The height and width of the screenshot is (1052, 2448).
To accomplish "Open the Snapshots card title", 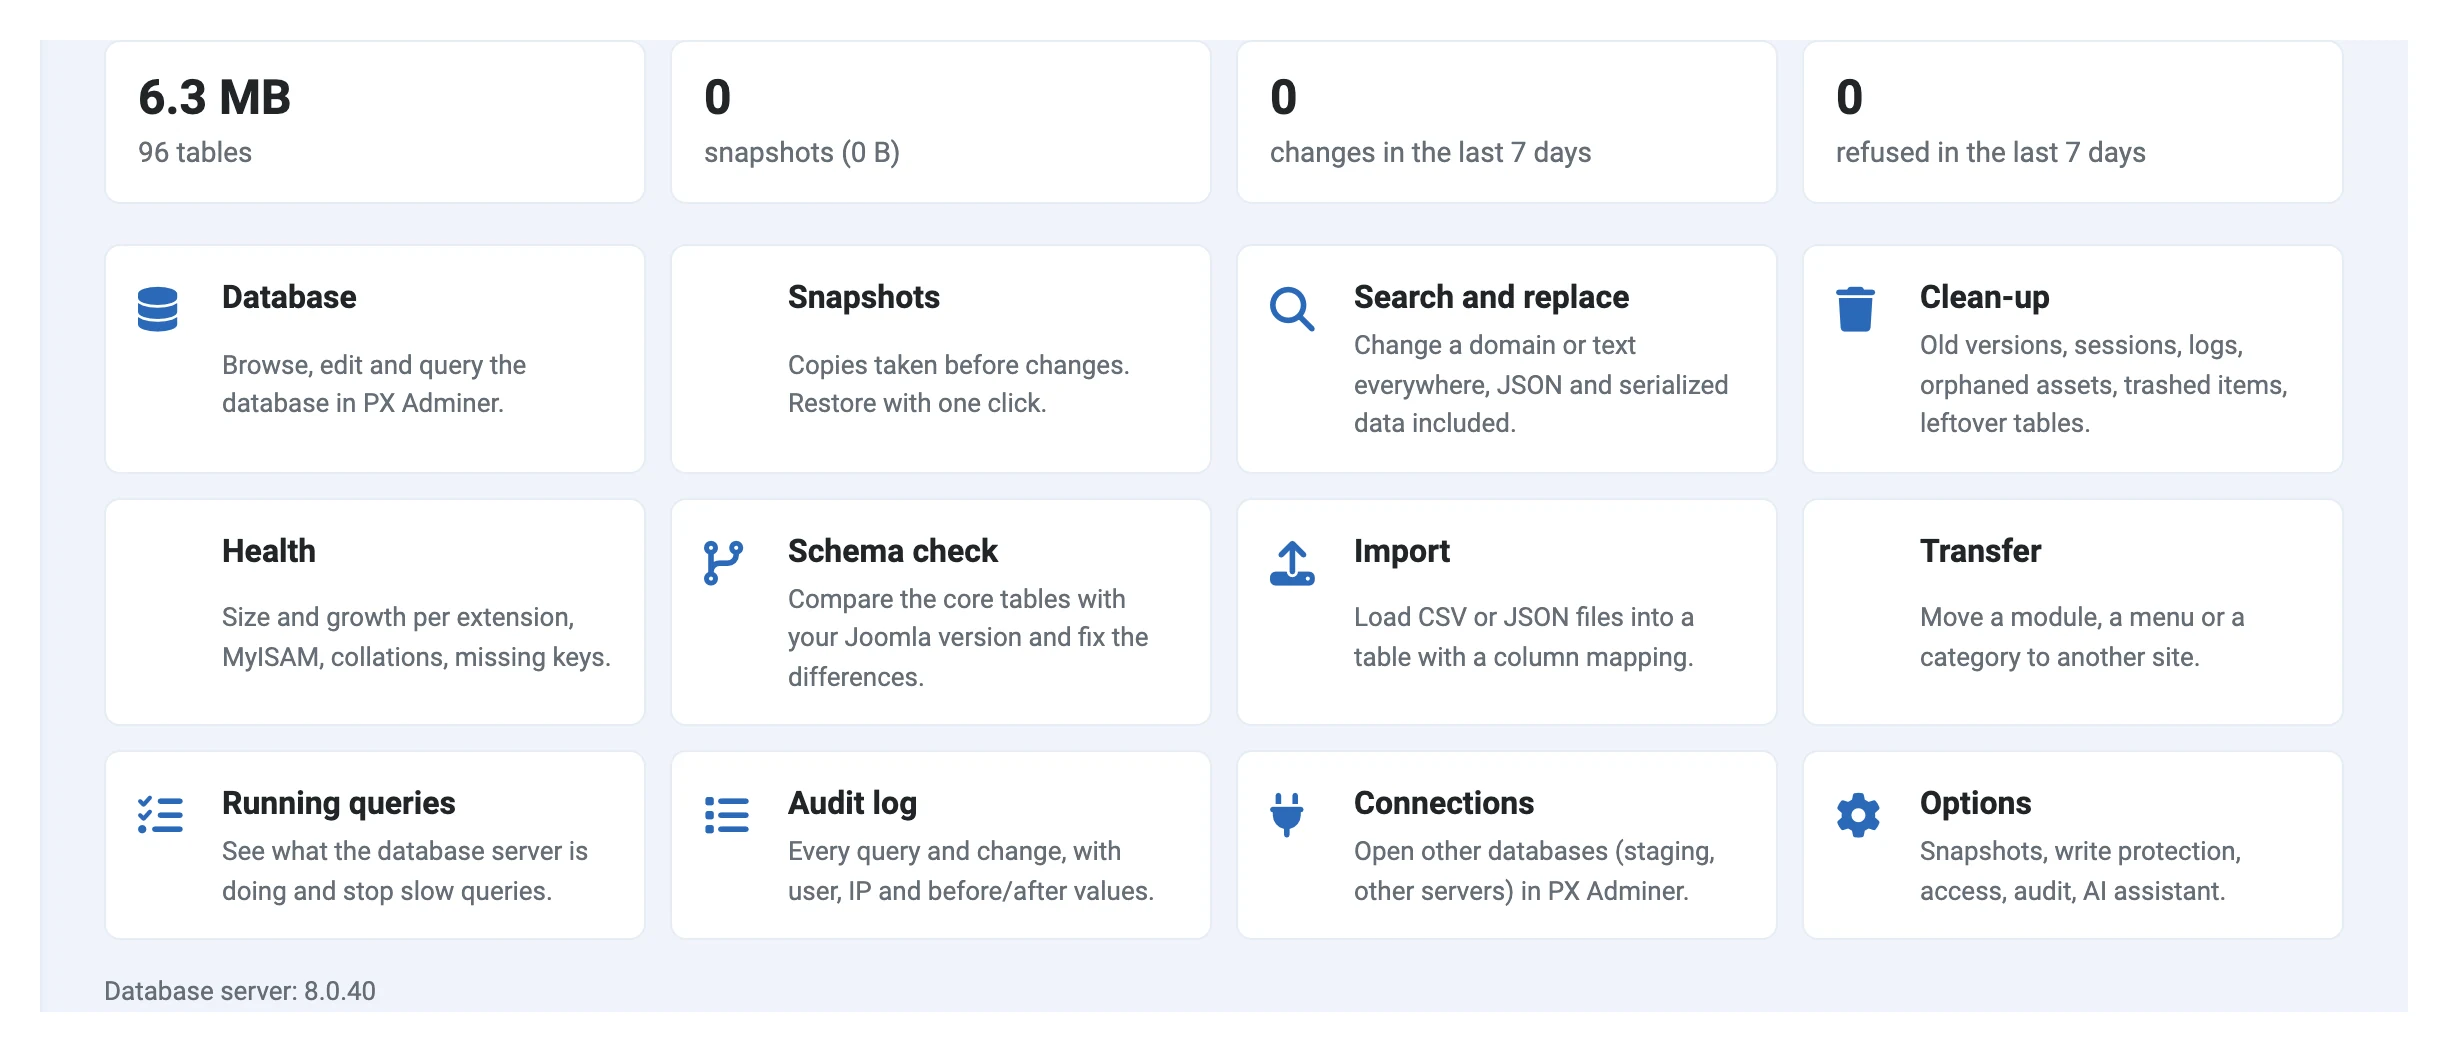I will point(864,297).
